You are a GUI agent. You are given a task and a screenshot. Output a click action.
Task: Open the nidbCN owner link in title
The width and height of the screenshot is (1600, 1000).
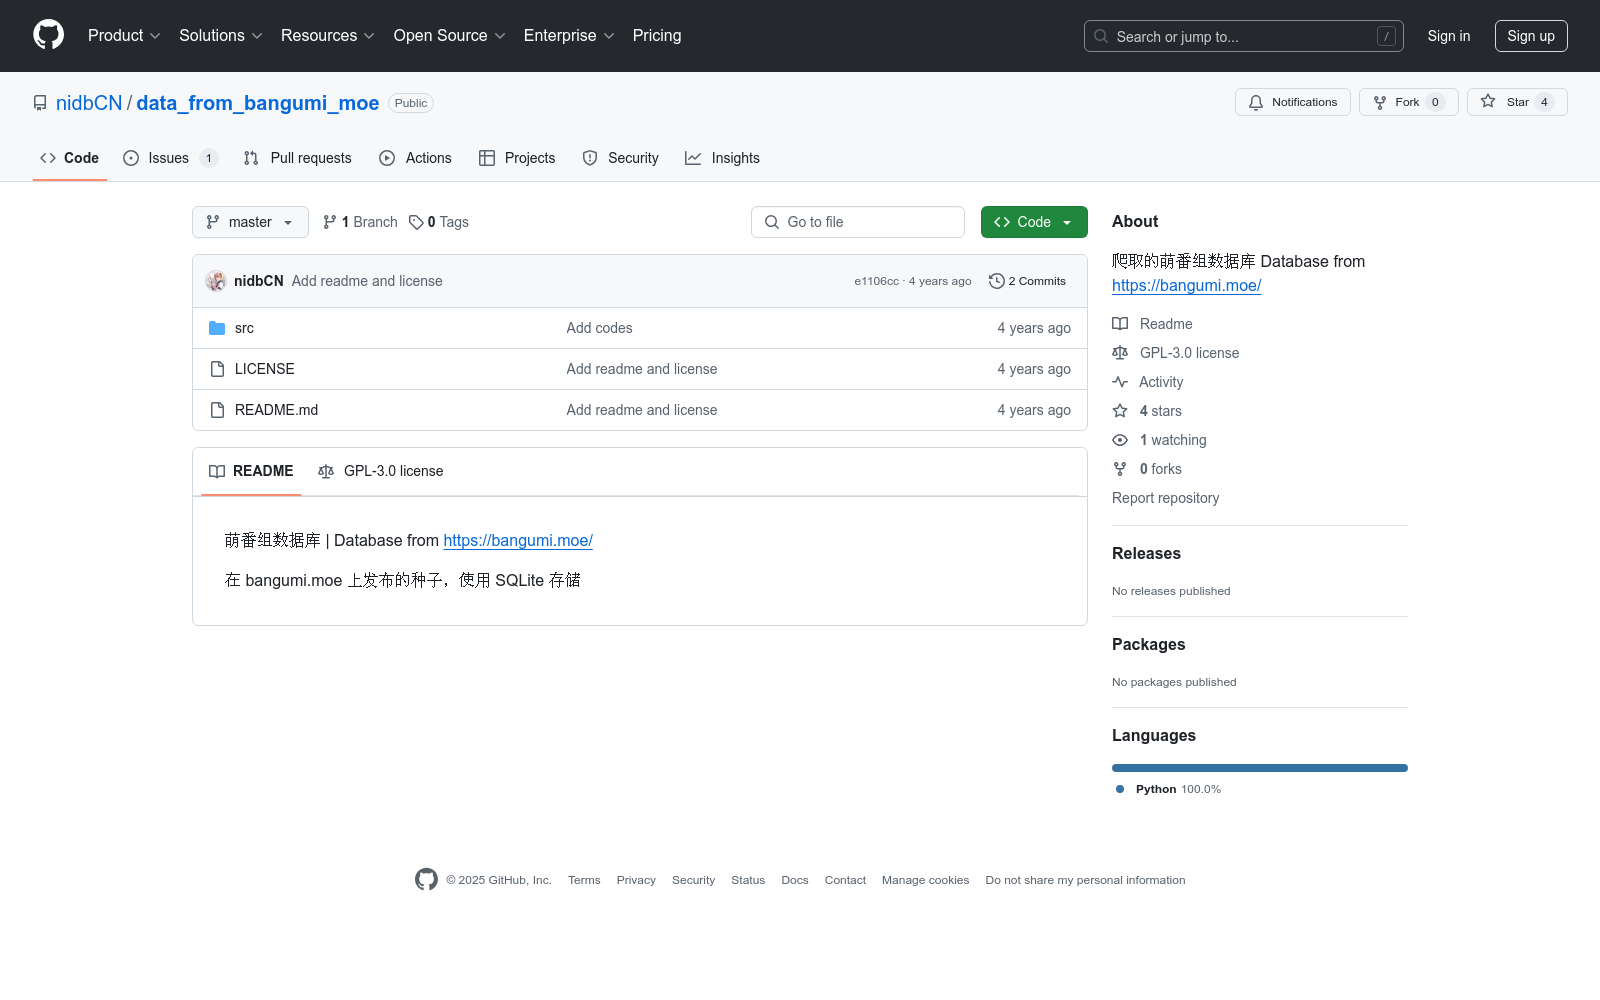[x=89, y=103]
